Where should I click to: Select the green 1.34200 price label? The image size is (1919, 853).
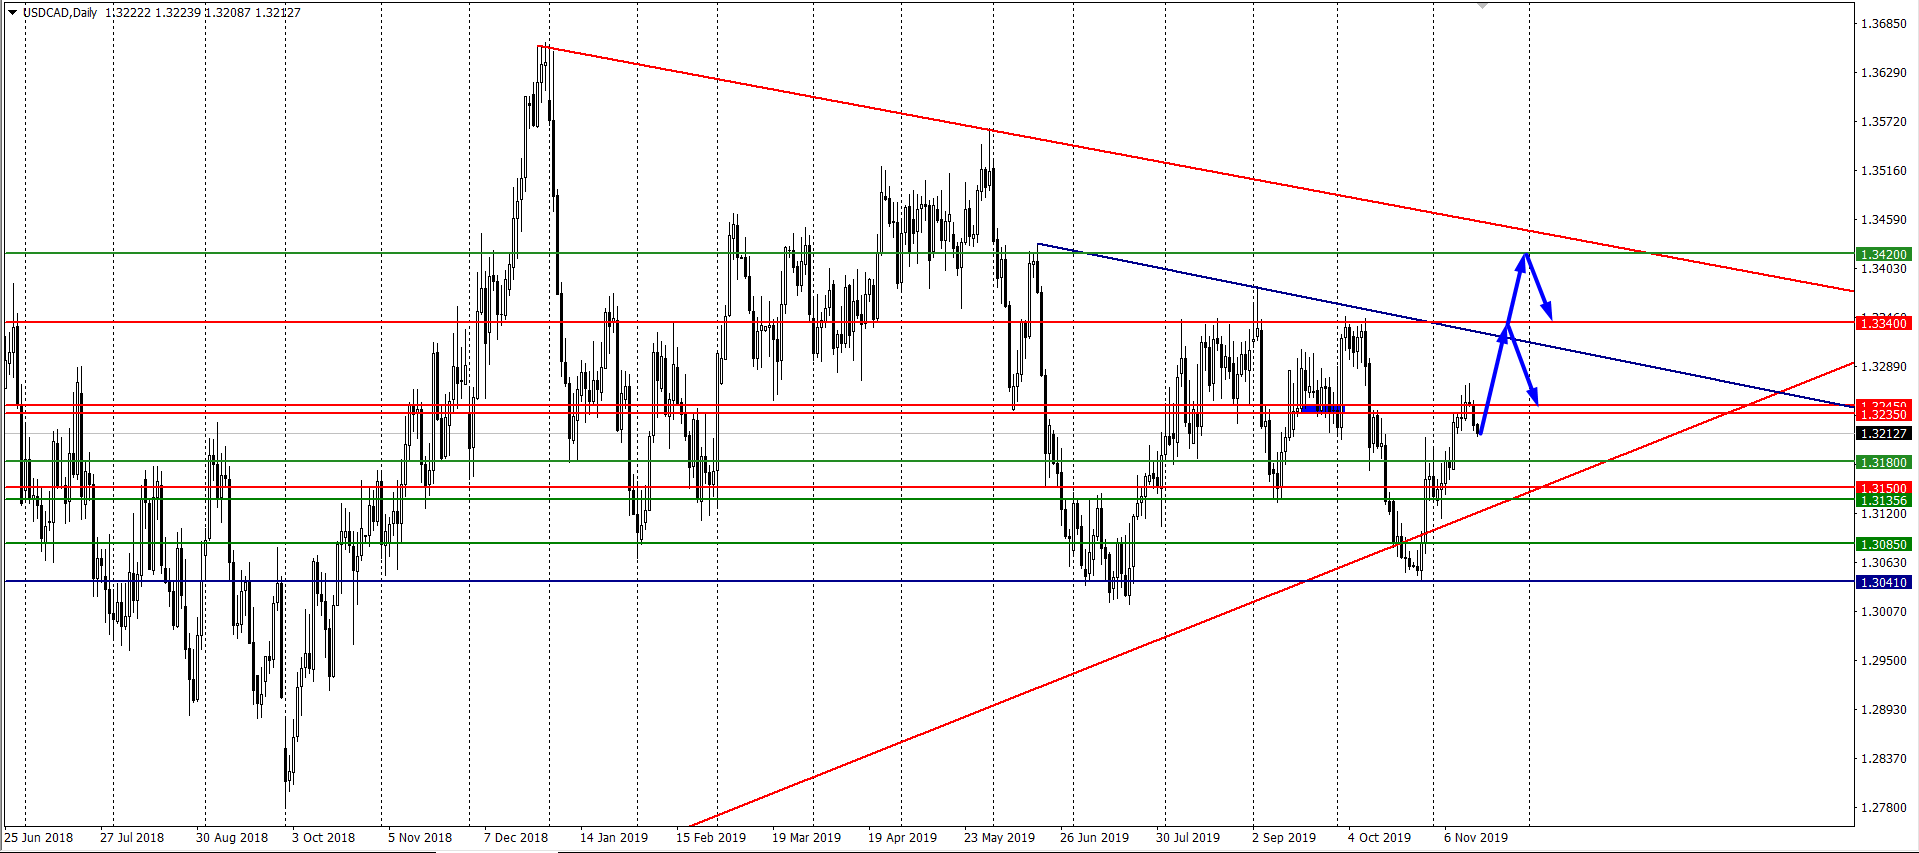point(1883,254)
